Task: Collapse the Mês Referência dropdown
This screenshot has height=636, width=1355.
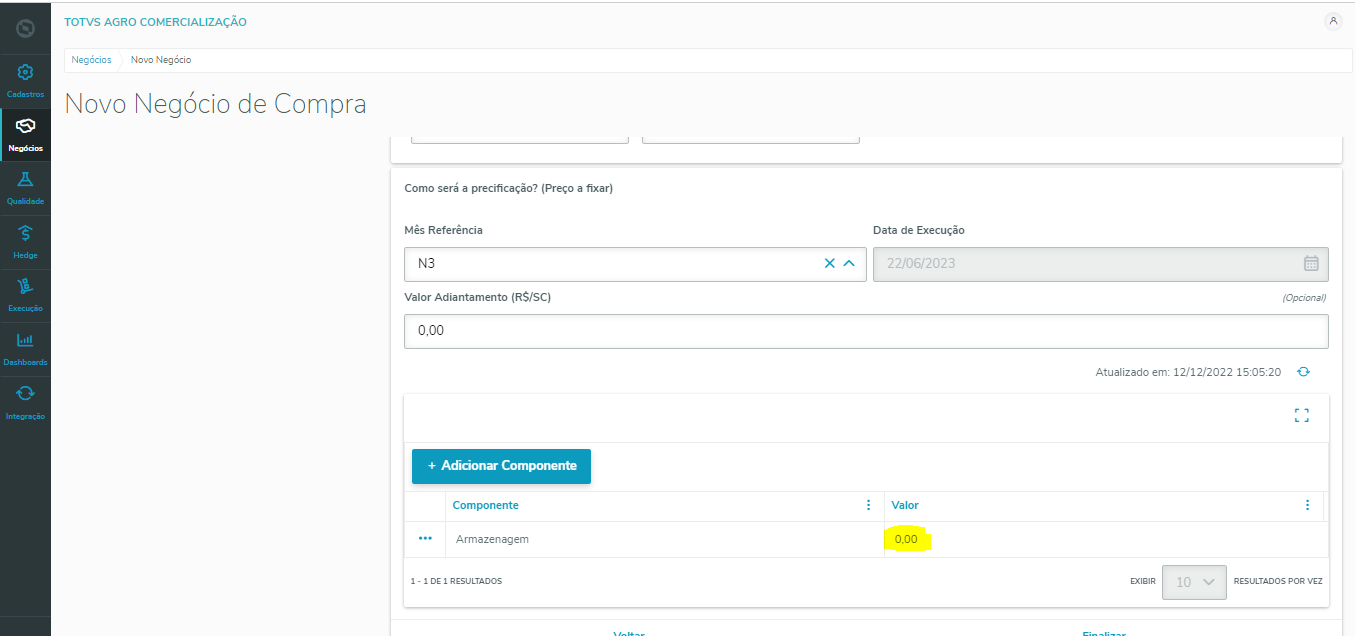Action: (849, 264)
